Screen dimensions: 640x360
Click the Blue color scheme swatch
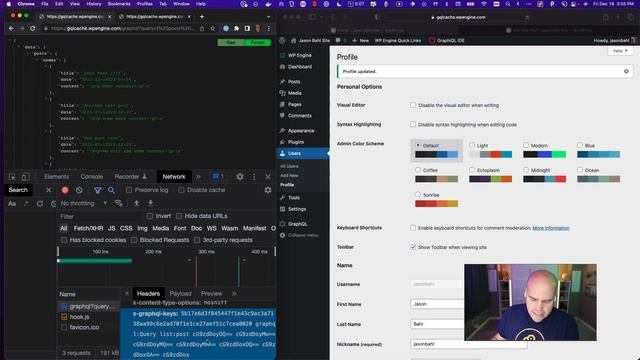[598, 154]
